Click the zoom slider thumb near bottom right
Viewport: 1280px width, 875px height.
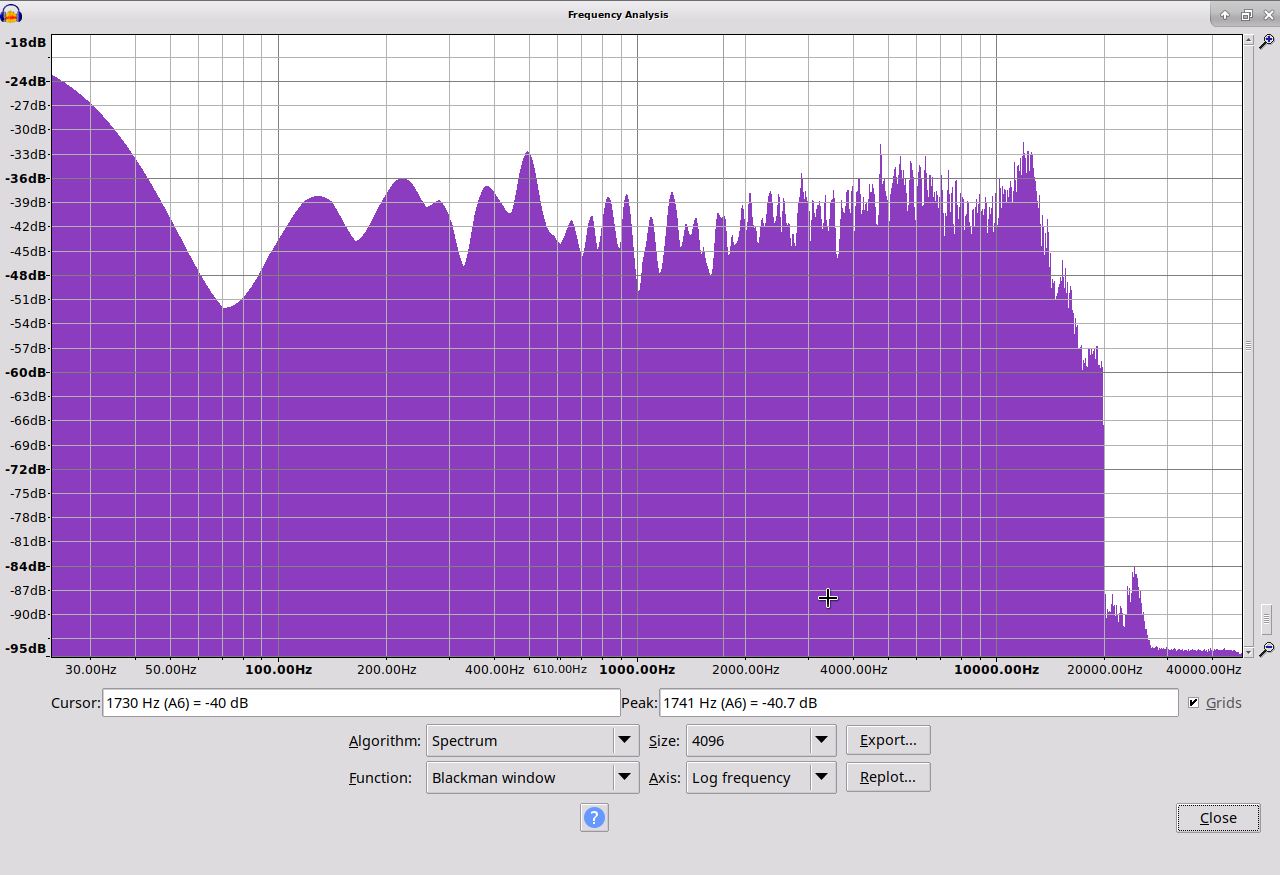click(1266, 618)
